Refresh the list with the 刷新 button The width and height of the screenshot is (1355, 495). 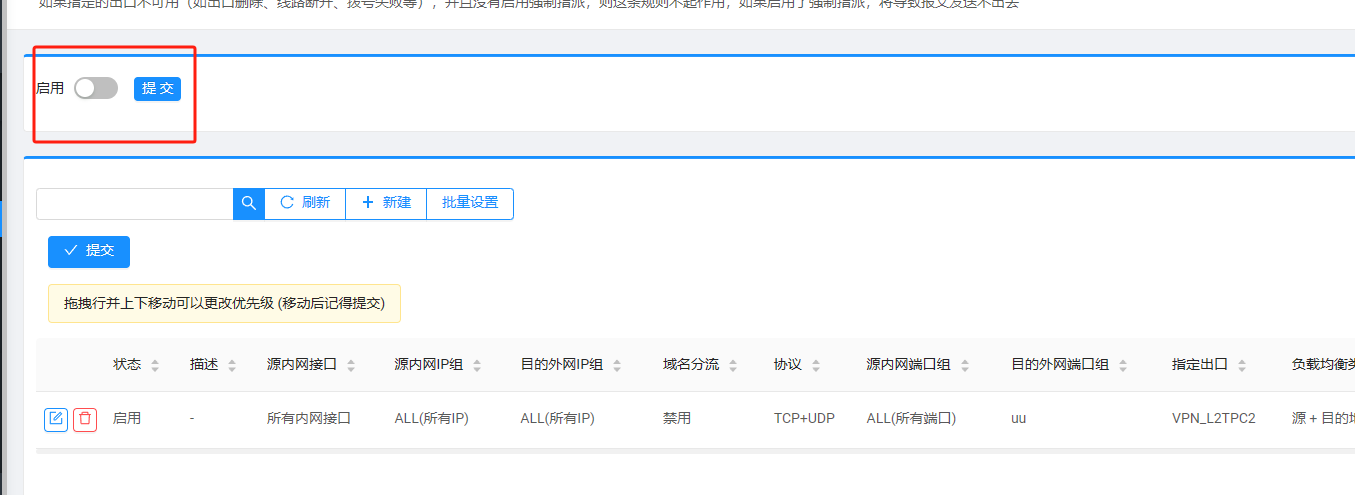click(305, 203)
